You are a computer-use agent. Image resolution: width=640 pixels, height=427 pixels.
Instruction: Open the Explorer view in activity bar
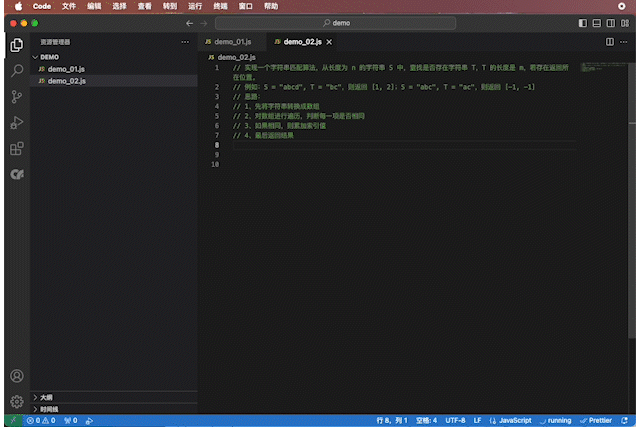pos(17,45)
